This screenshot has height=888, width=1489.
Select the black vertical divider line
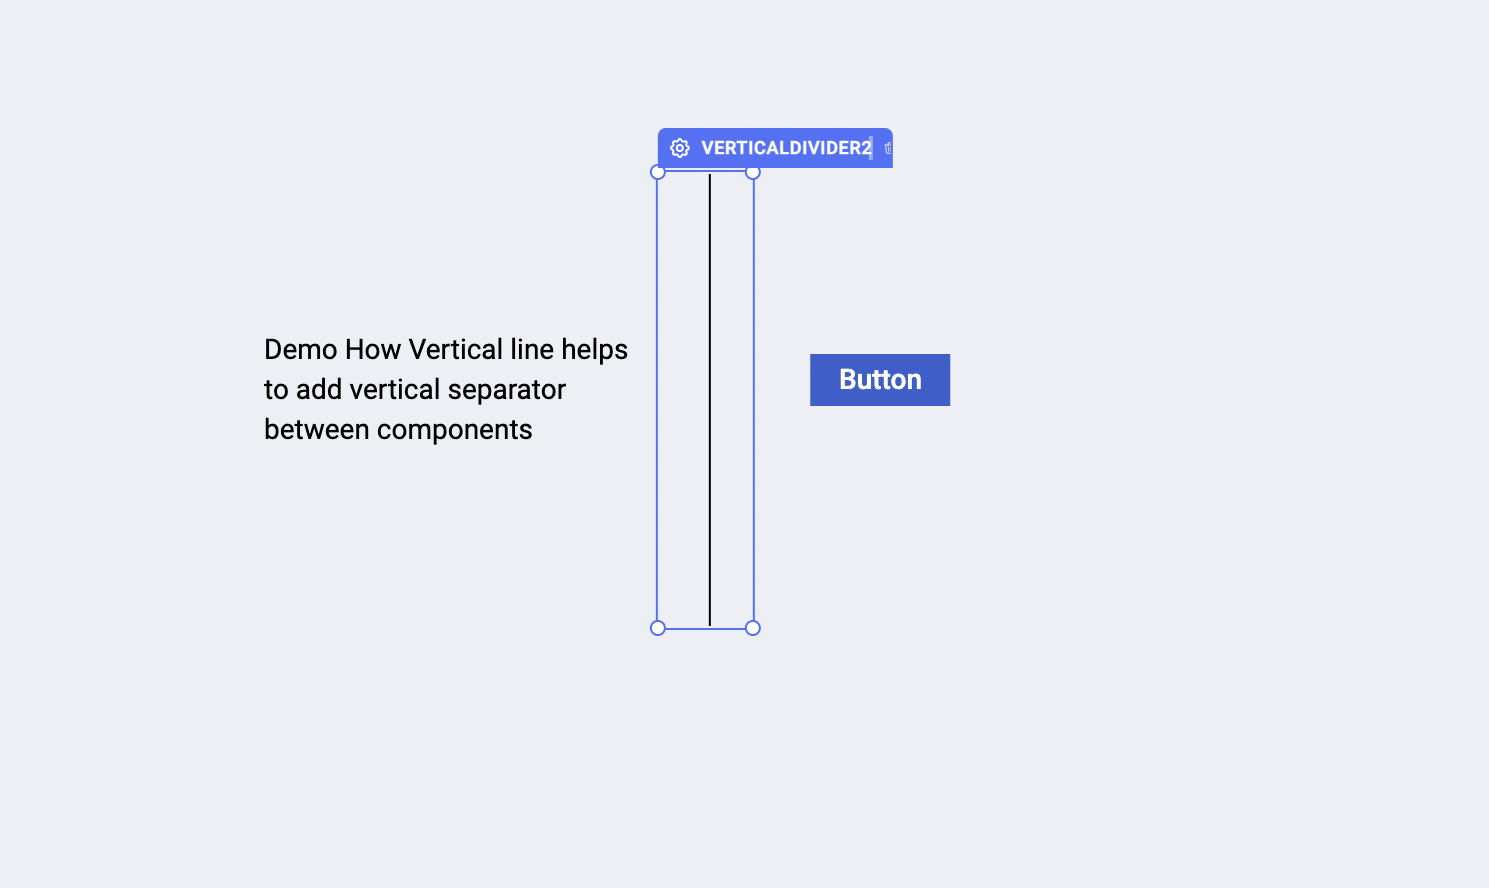pos(710,400)
